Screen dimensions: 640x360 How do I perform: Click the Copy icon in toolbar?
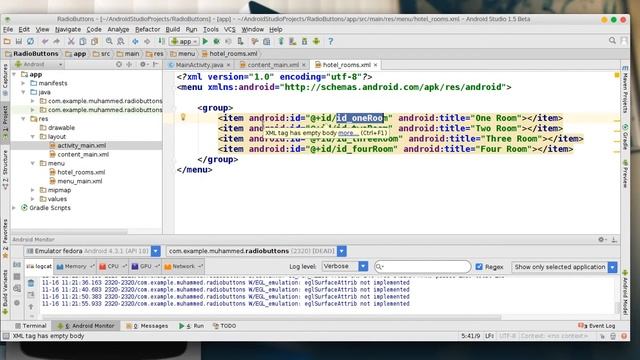tap(83, 41)
